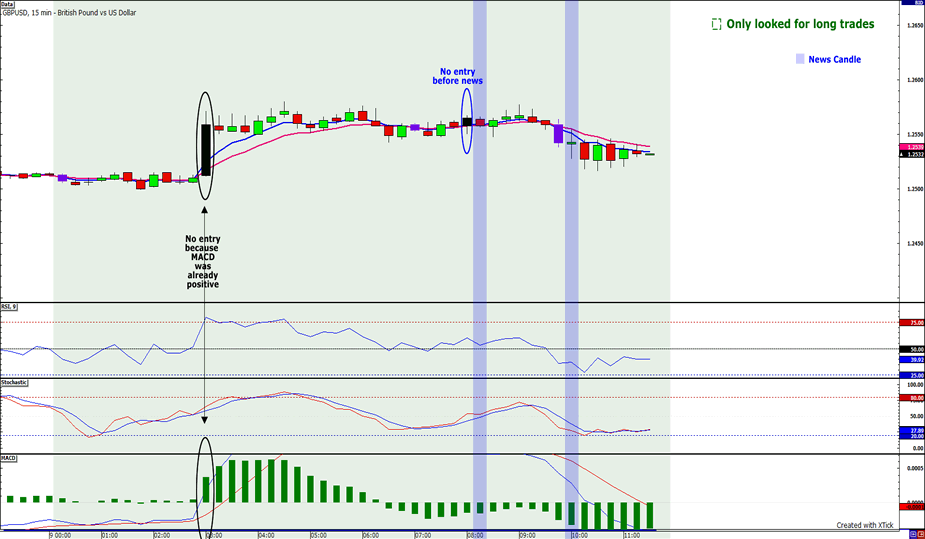Image resolution: width=925 pixels, height=539 pixels.
Task: Click the 1.2650 price axis label
Action: click(x=915, y=25)
